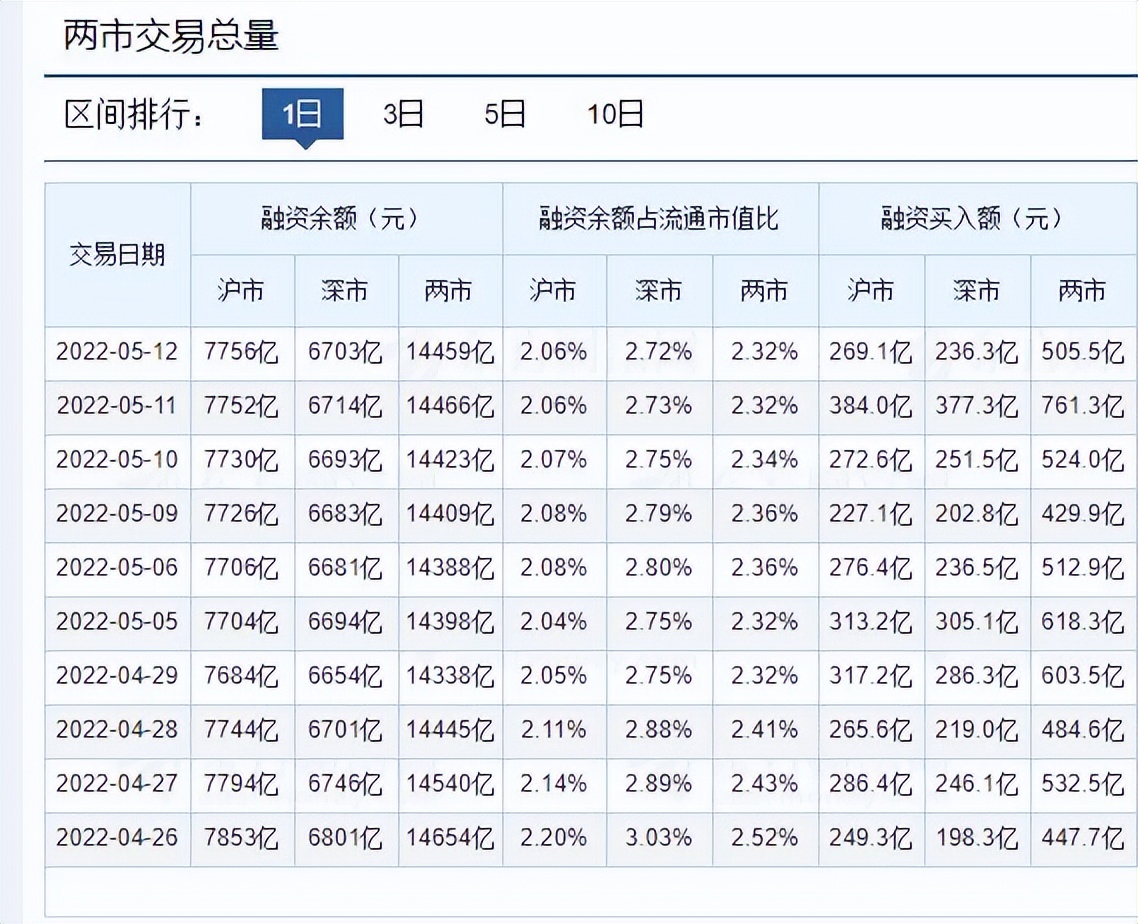Select the 2022-05-11 date cell
Image resolution: width=1138 pixels, height=924 pixels.
tap(118, 406)
